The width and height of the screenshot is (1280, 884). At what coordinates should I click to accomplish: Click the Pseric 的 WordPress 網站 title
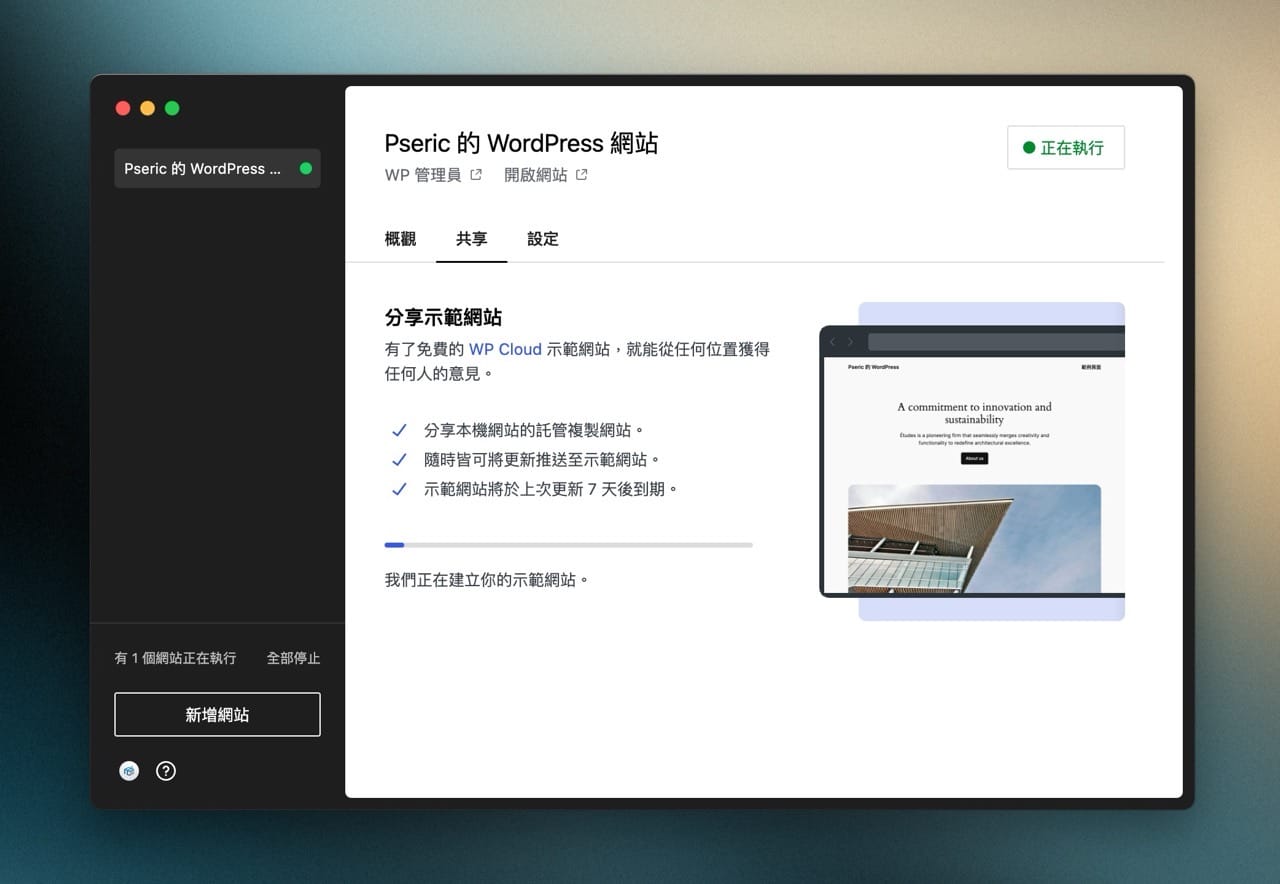point(521,143)
